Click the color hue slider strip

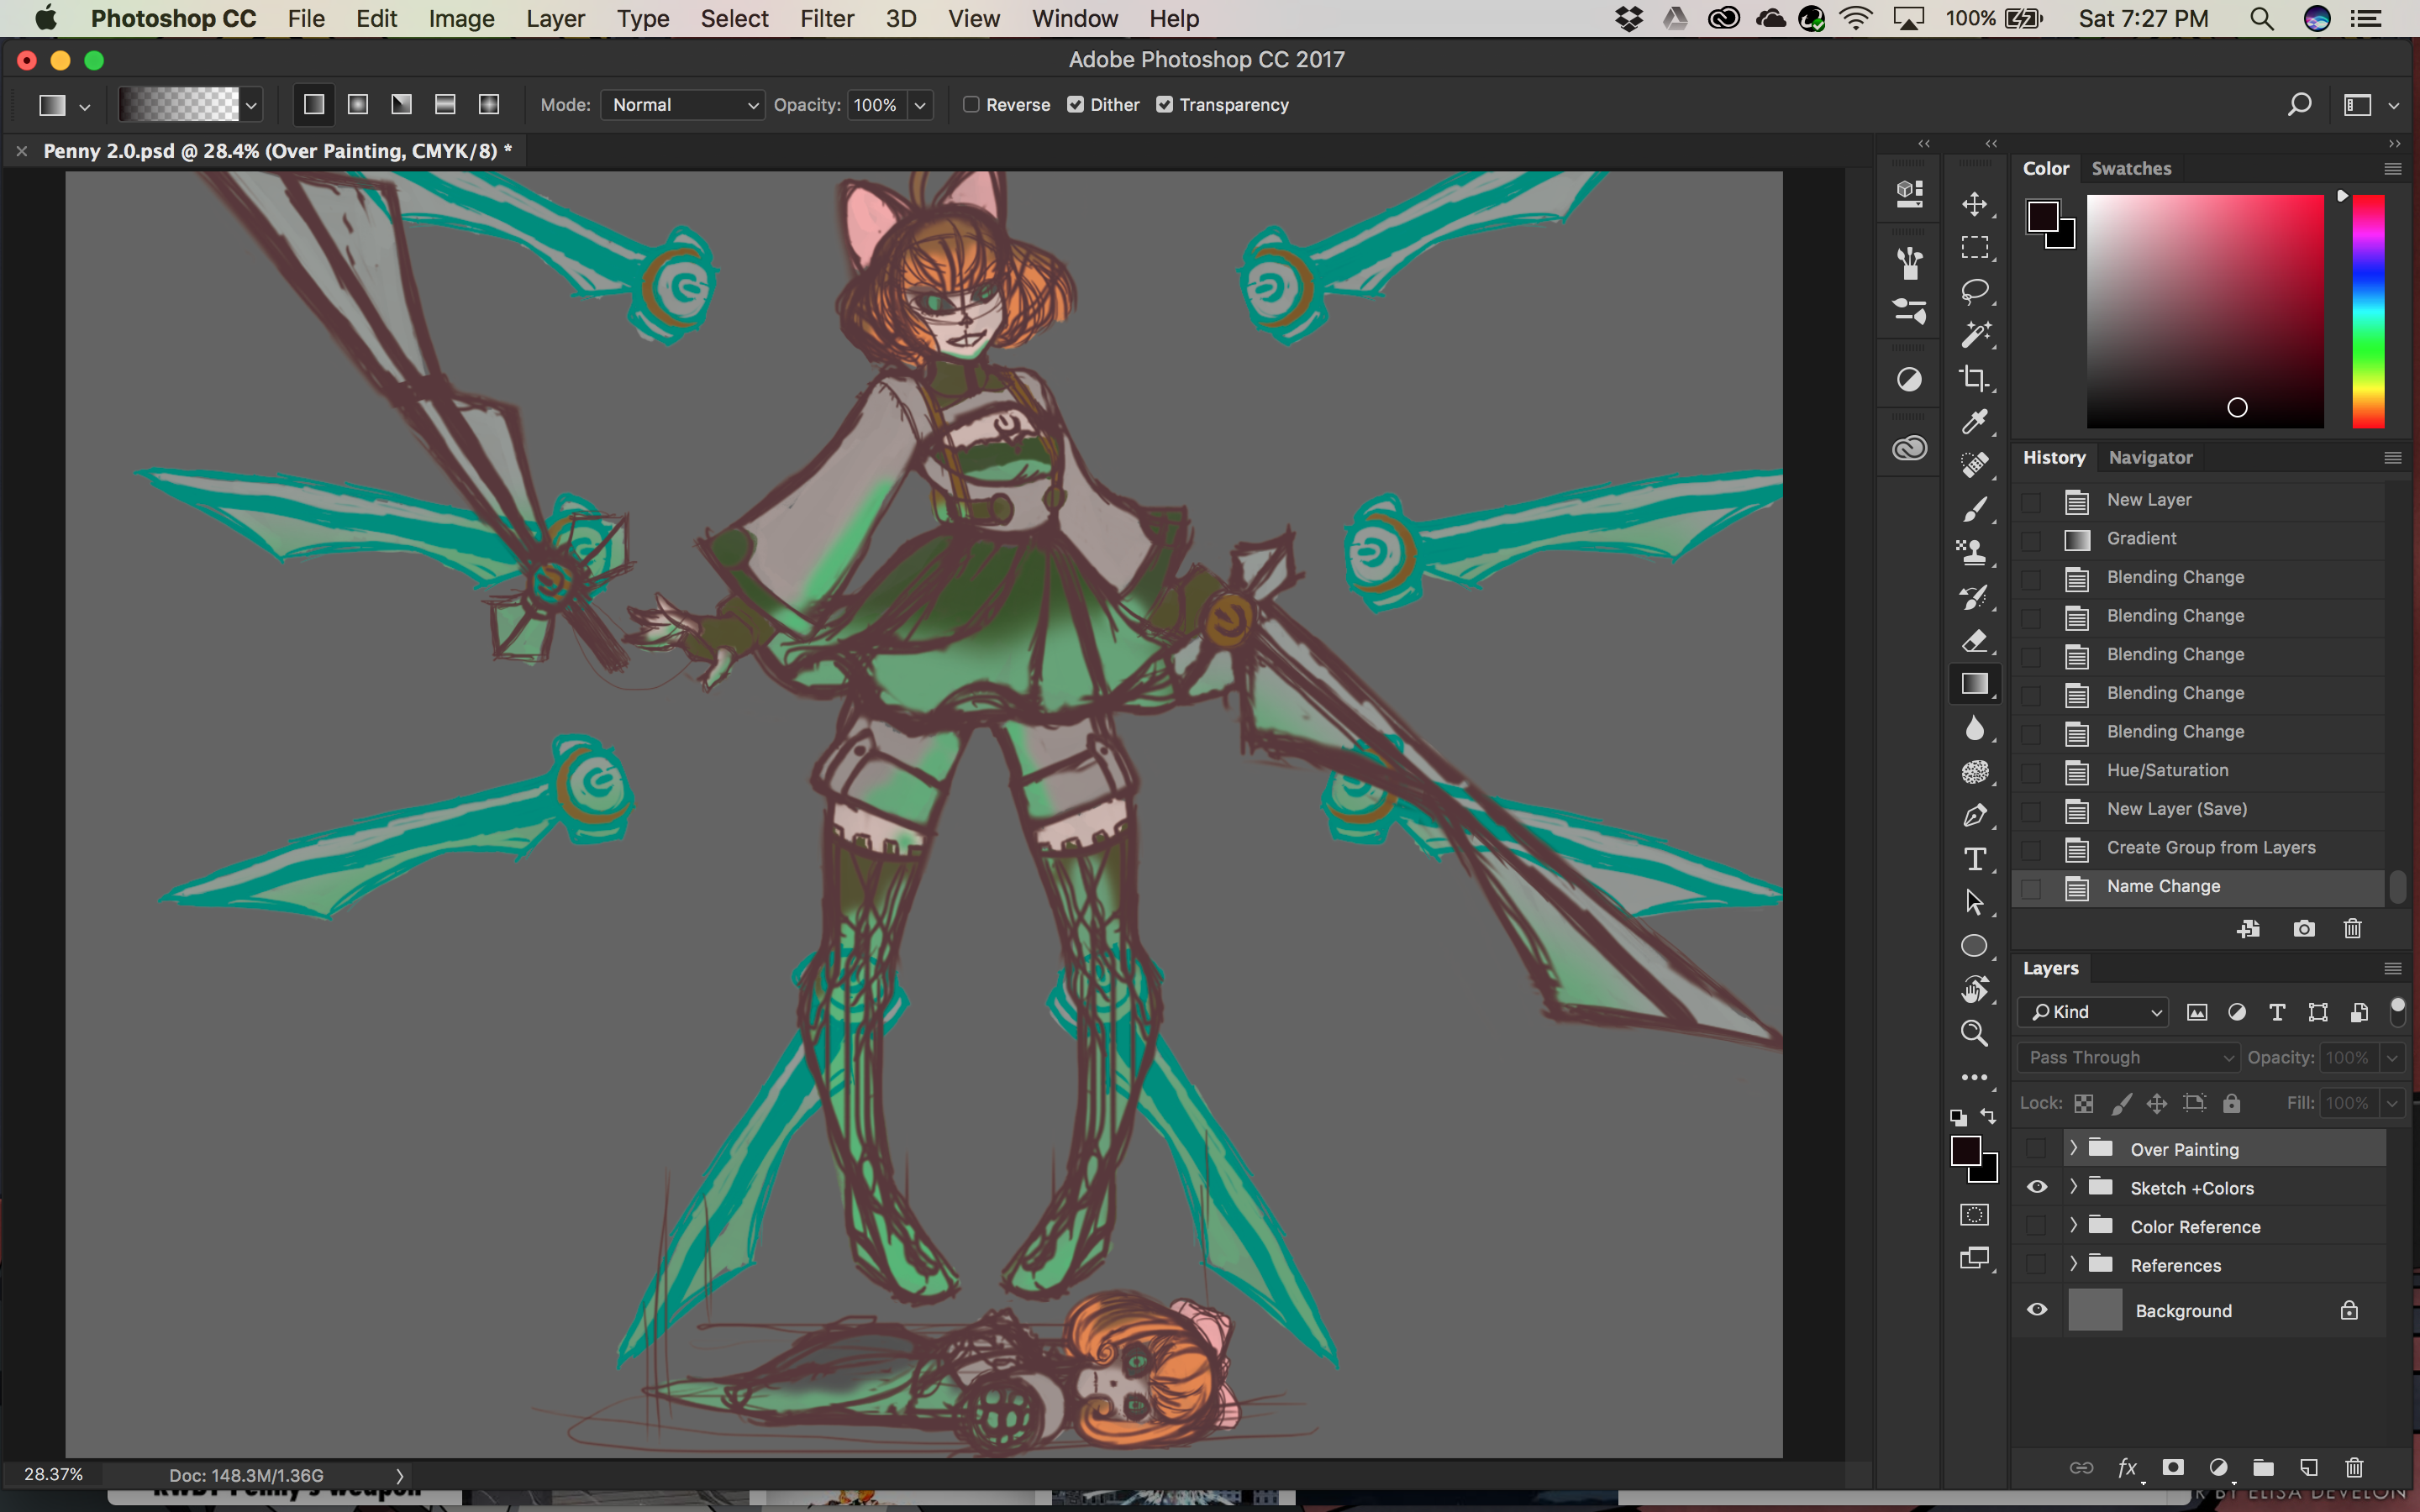(2368, 311)
